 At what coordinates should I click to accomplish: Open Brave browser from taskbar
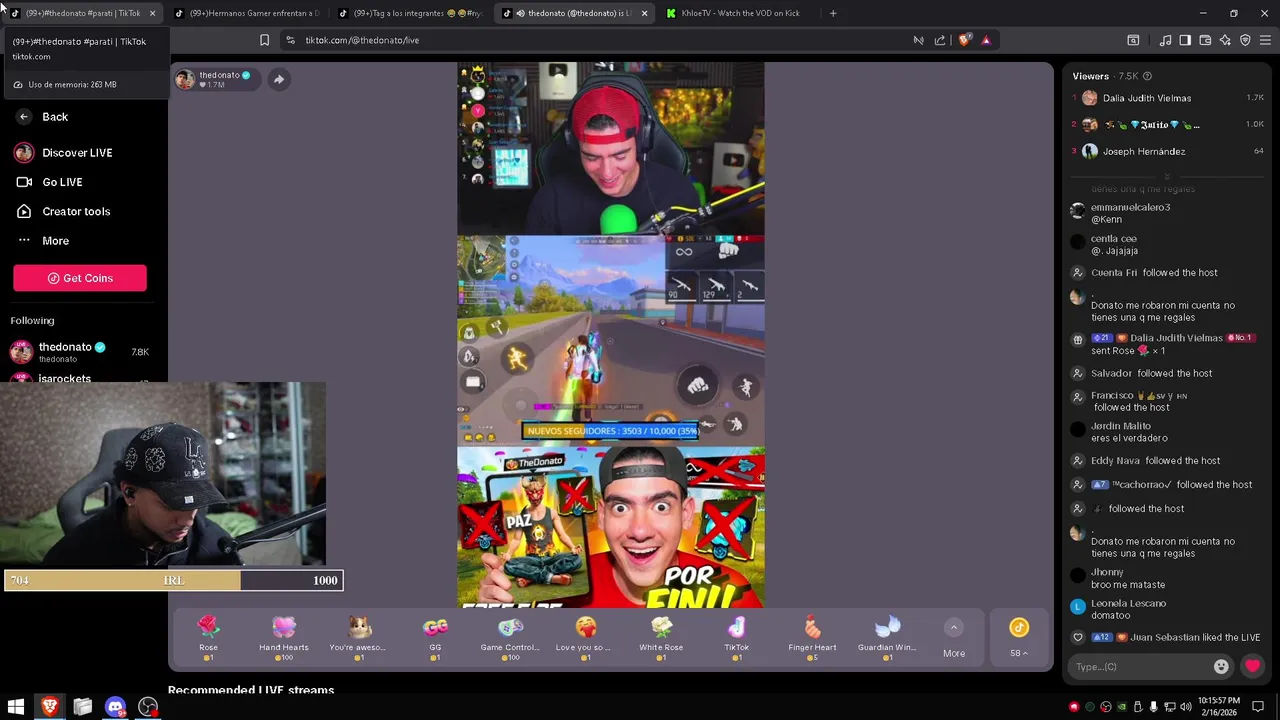tap(49, 707)
